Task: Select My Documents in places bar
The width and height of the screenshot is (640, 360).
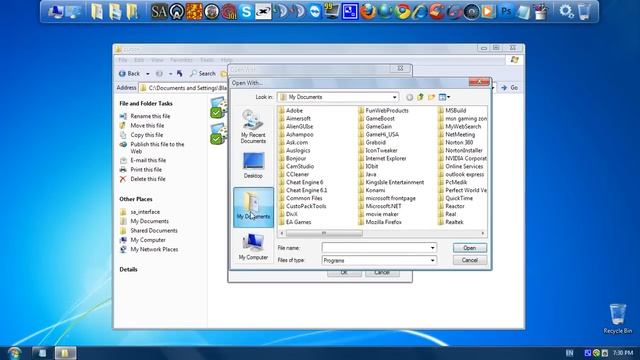Action: pos(253,207)
